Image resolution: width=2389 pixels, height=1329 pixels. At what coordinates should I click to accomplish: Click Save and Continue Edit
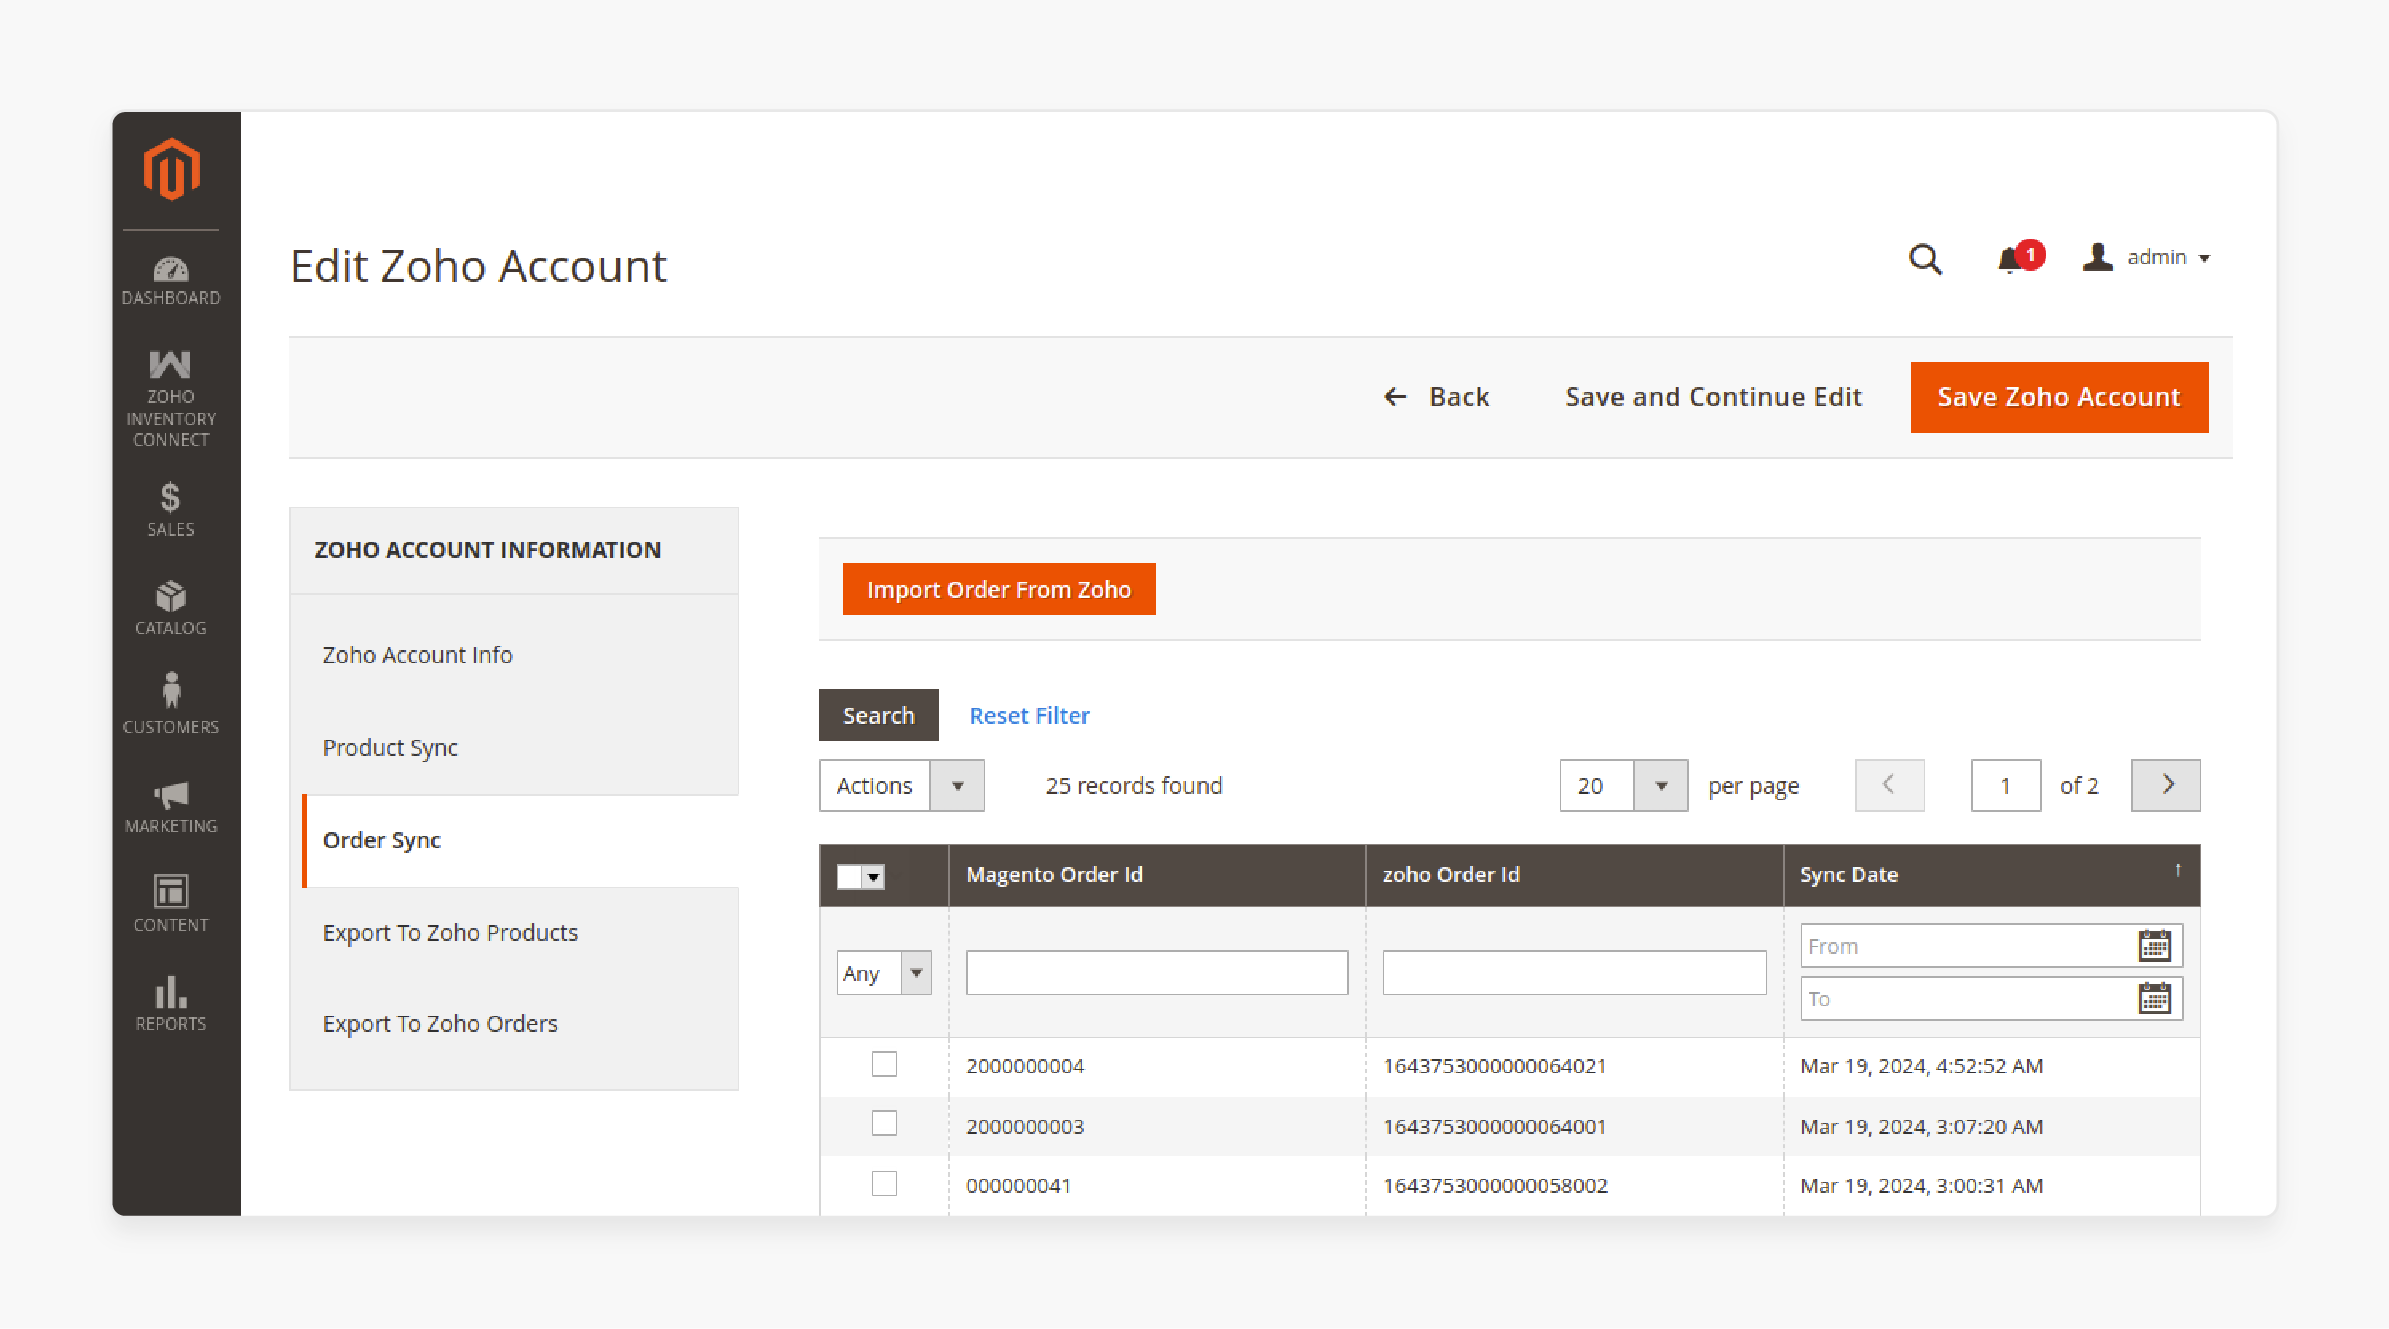[x=1713, y=397]
